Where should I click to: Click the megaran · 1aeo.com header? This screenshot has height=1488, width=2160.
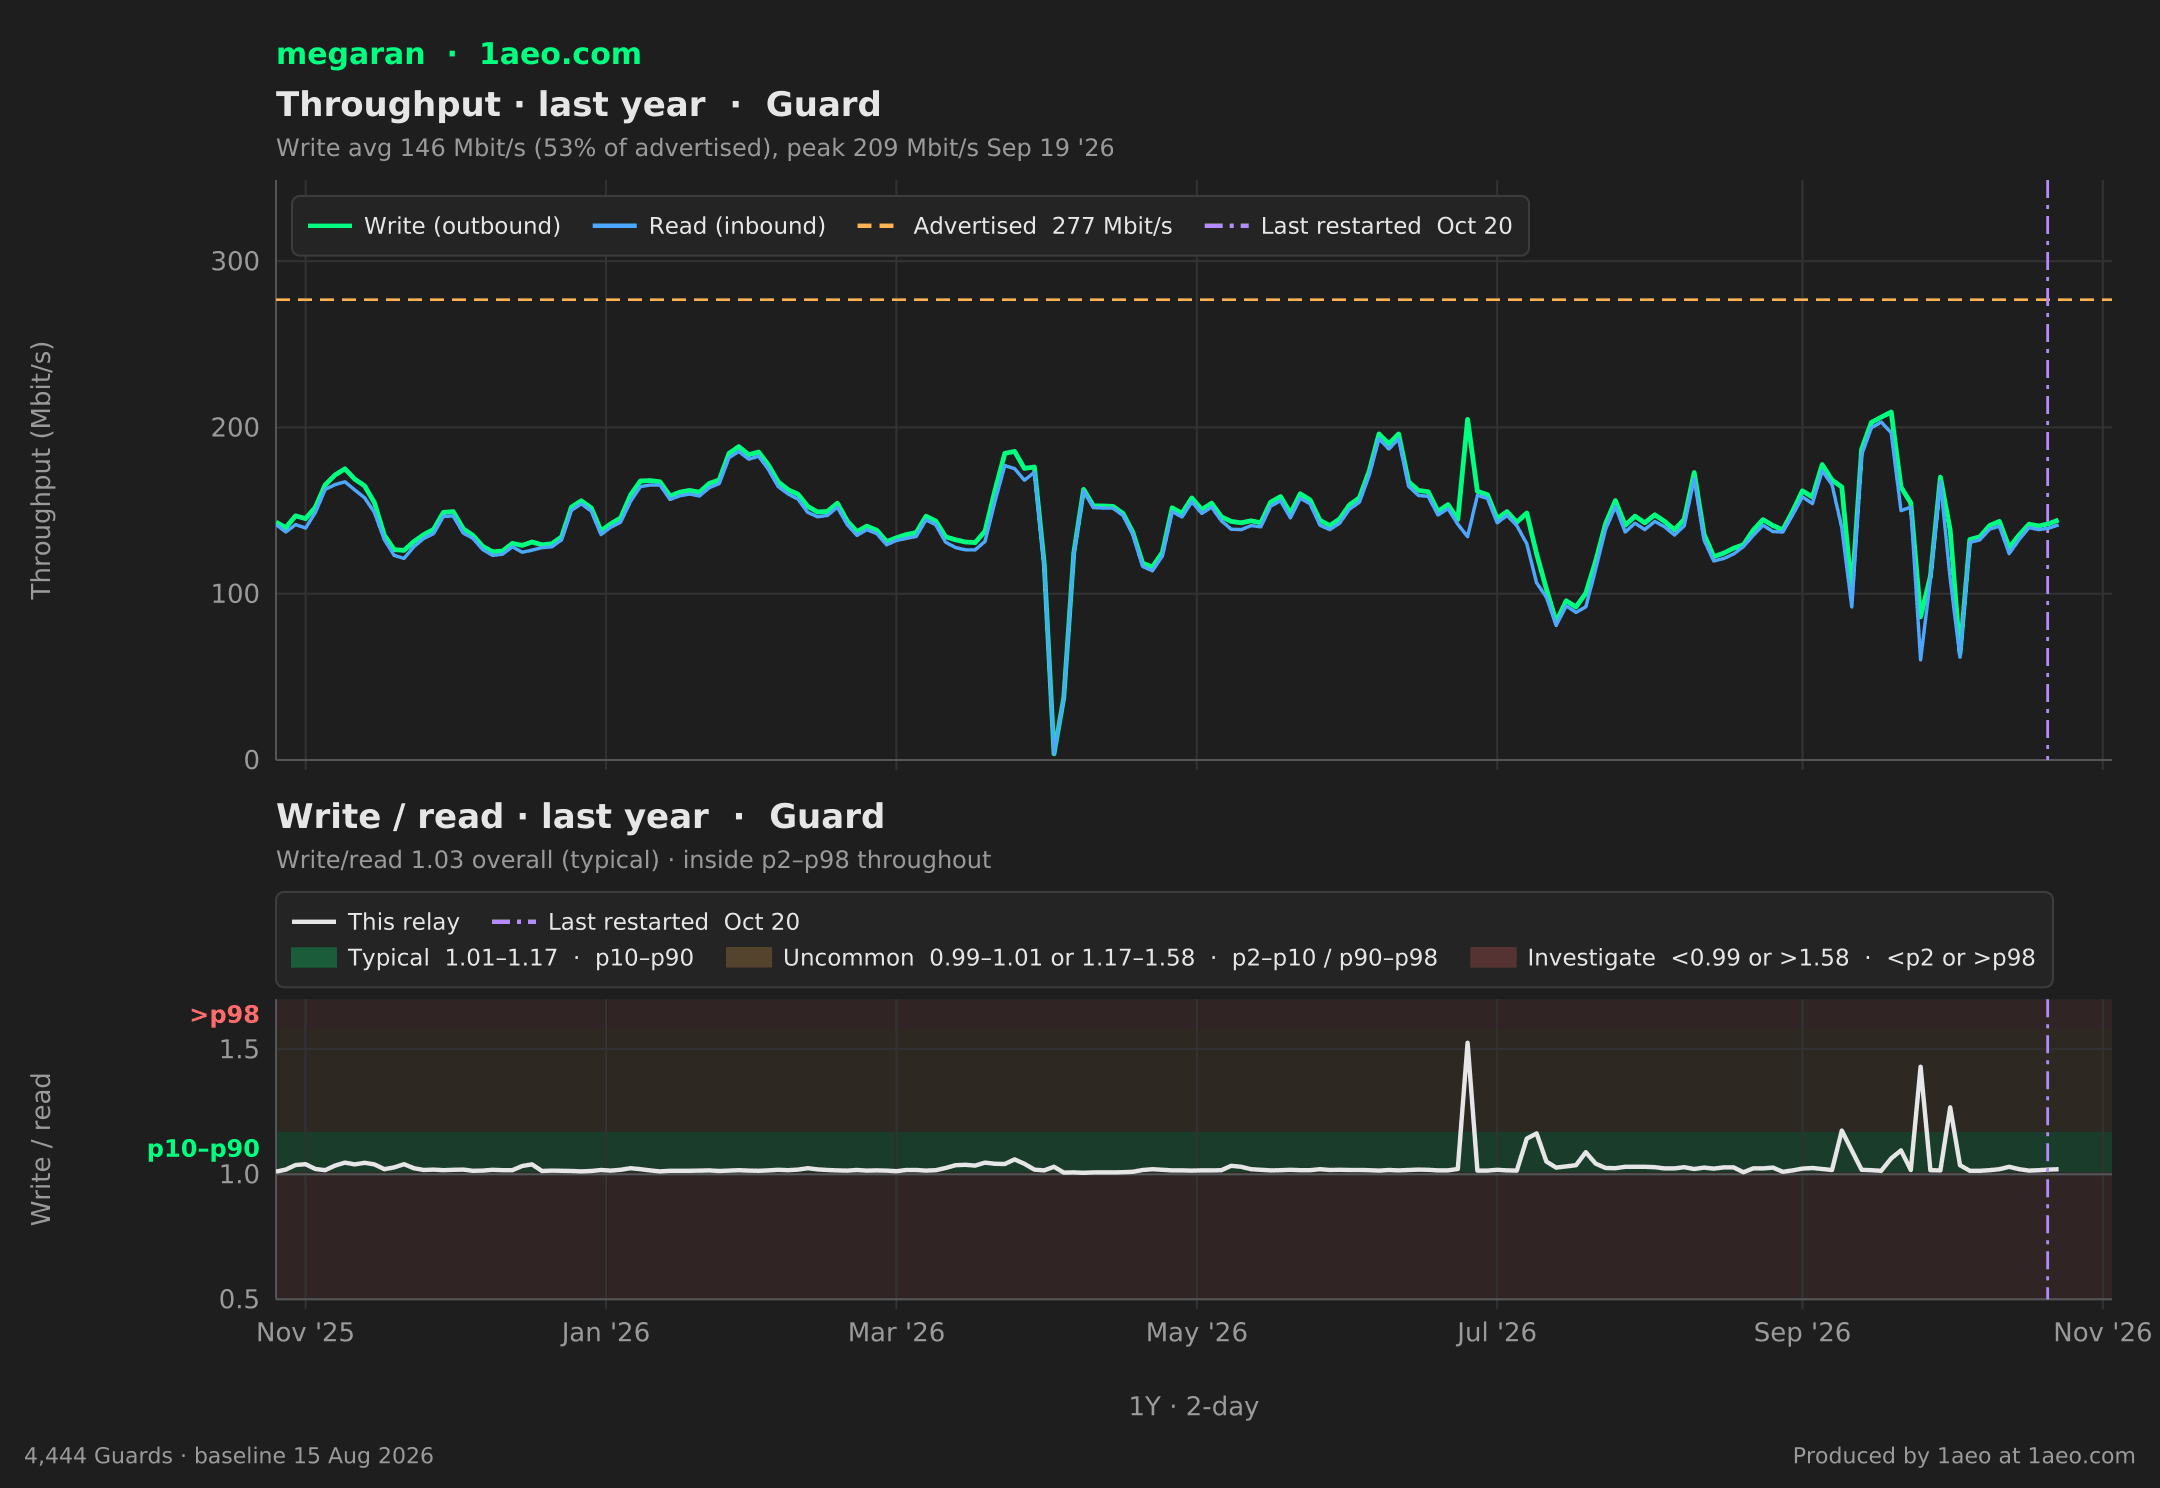tap(459, 54)
